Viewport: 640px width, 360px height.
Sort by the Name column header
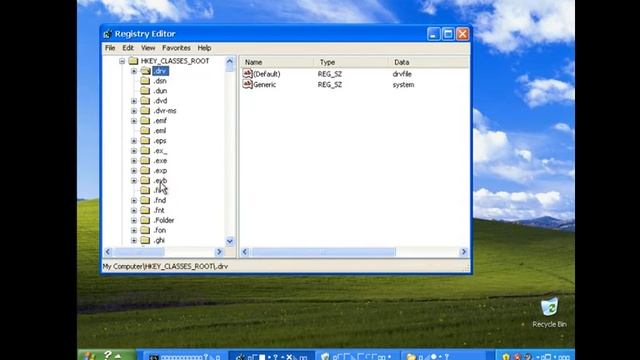277,62
